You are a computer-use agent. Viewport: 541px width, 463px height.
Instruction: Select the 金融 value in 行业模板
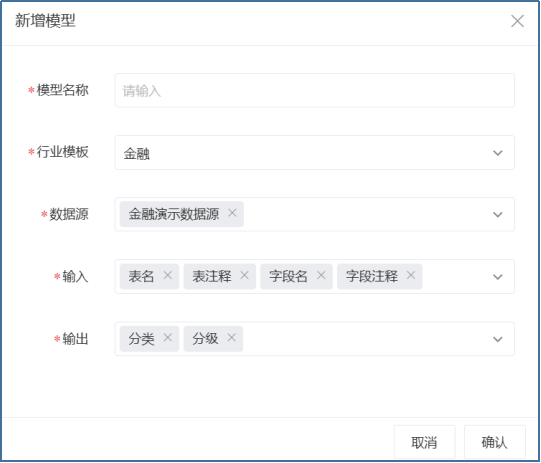click(x=137, y=154)
